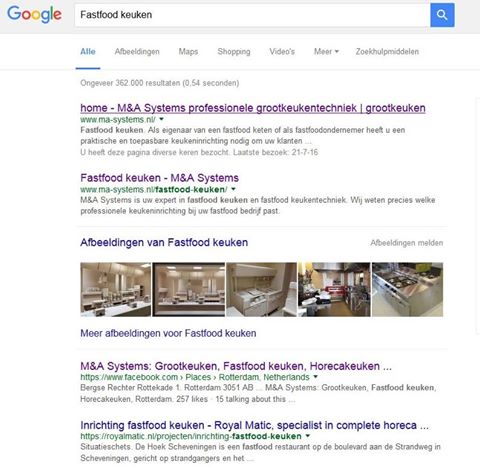Open the Shopping tab
The image size is (480, 476).
(x=234, y=52)
